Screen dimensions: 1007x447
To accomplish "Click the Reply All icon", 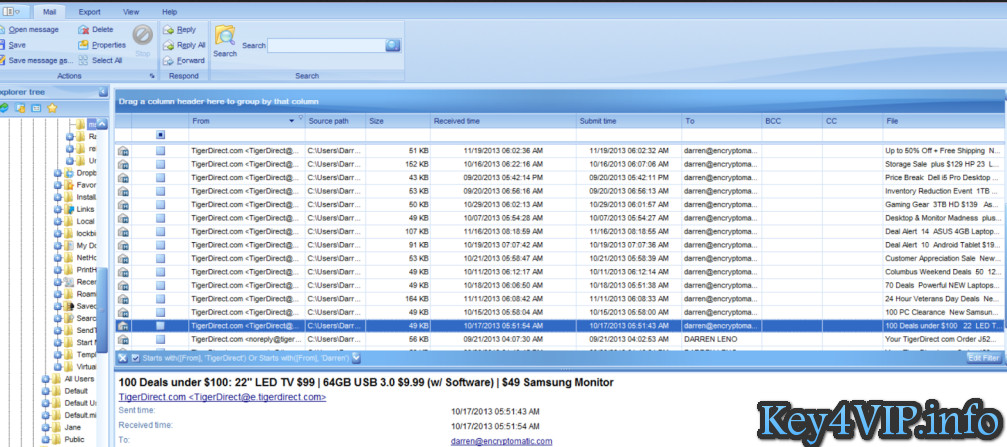I will pos(168,45).
